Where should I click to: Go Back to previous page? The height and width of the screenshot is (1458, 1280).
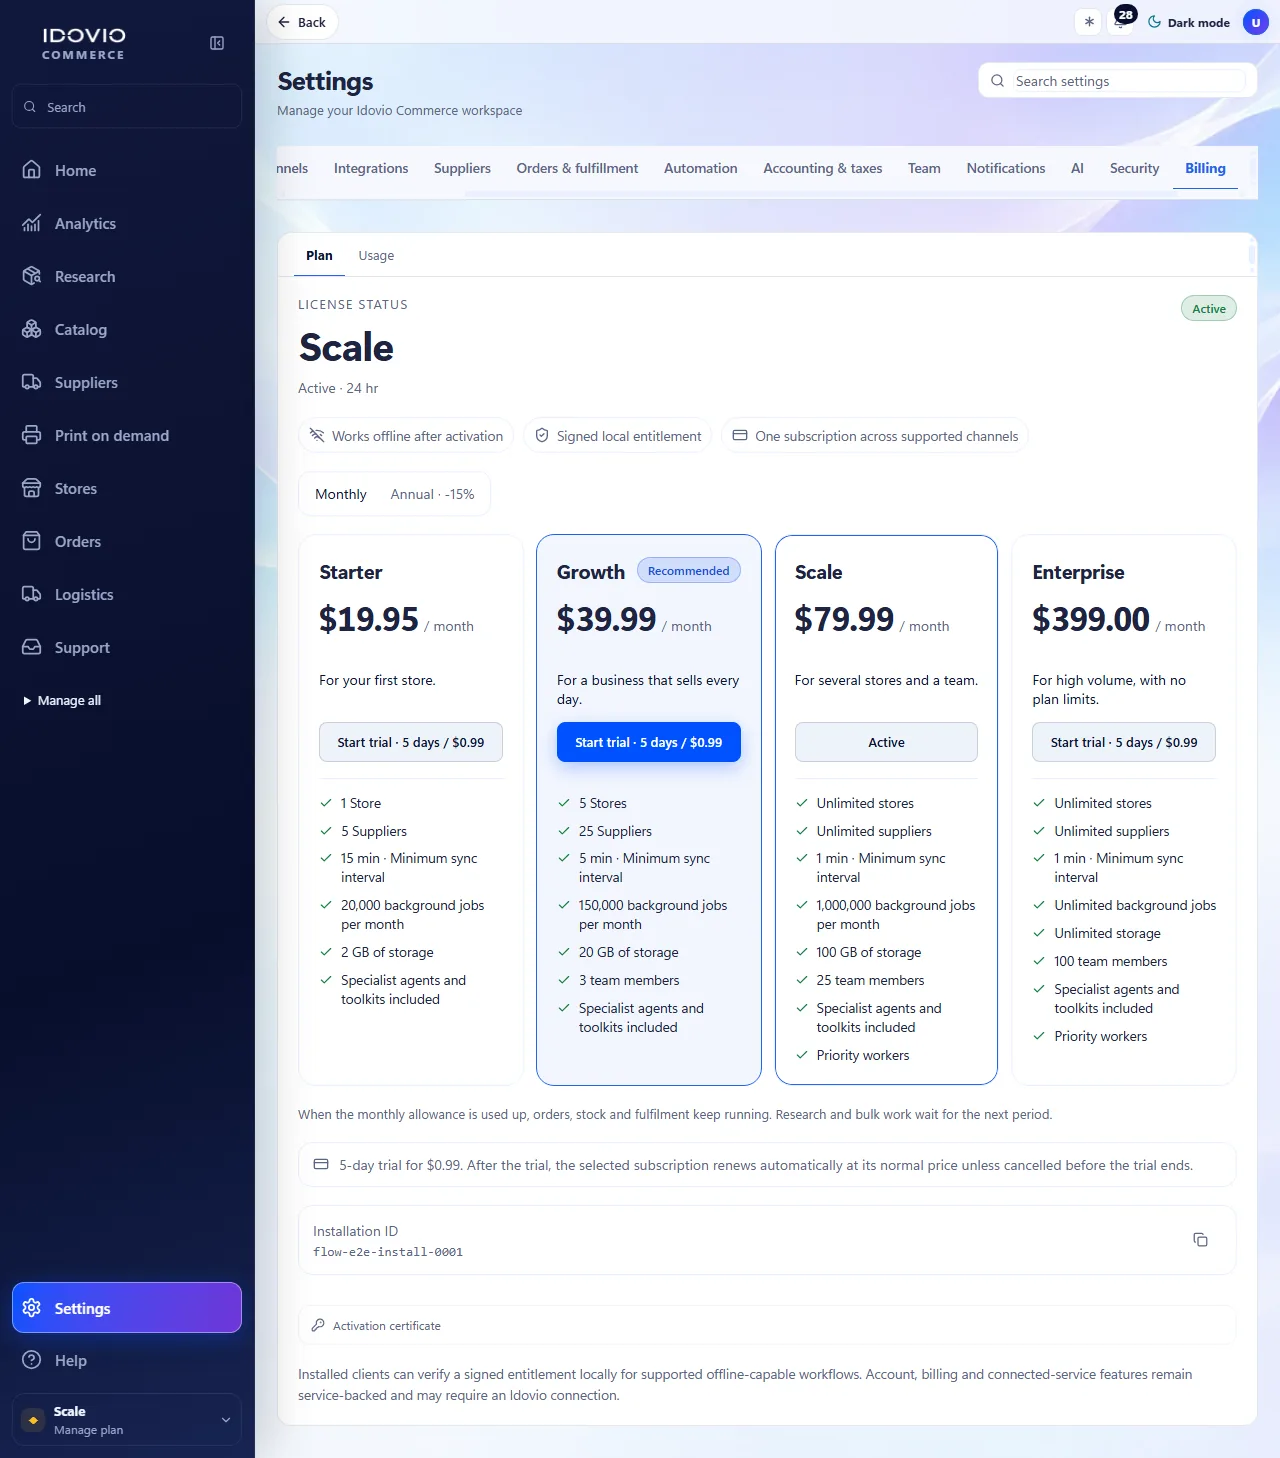[x=302, y=22]
